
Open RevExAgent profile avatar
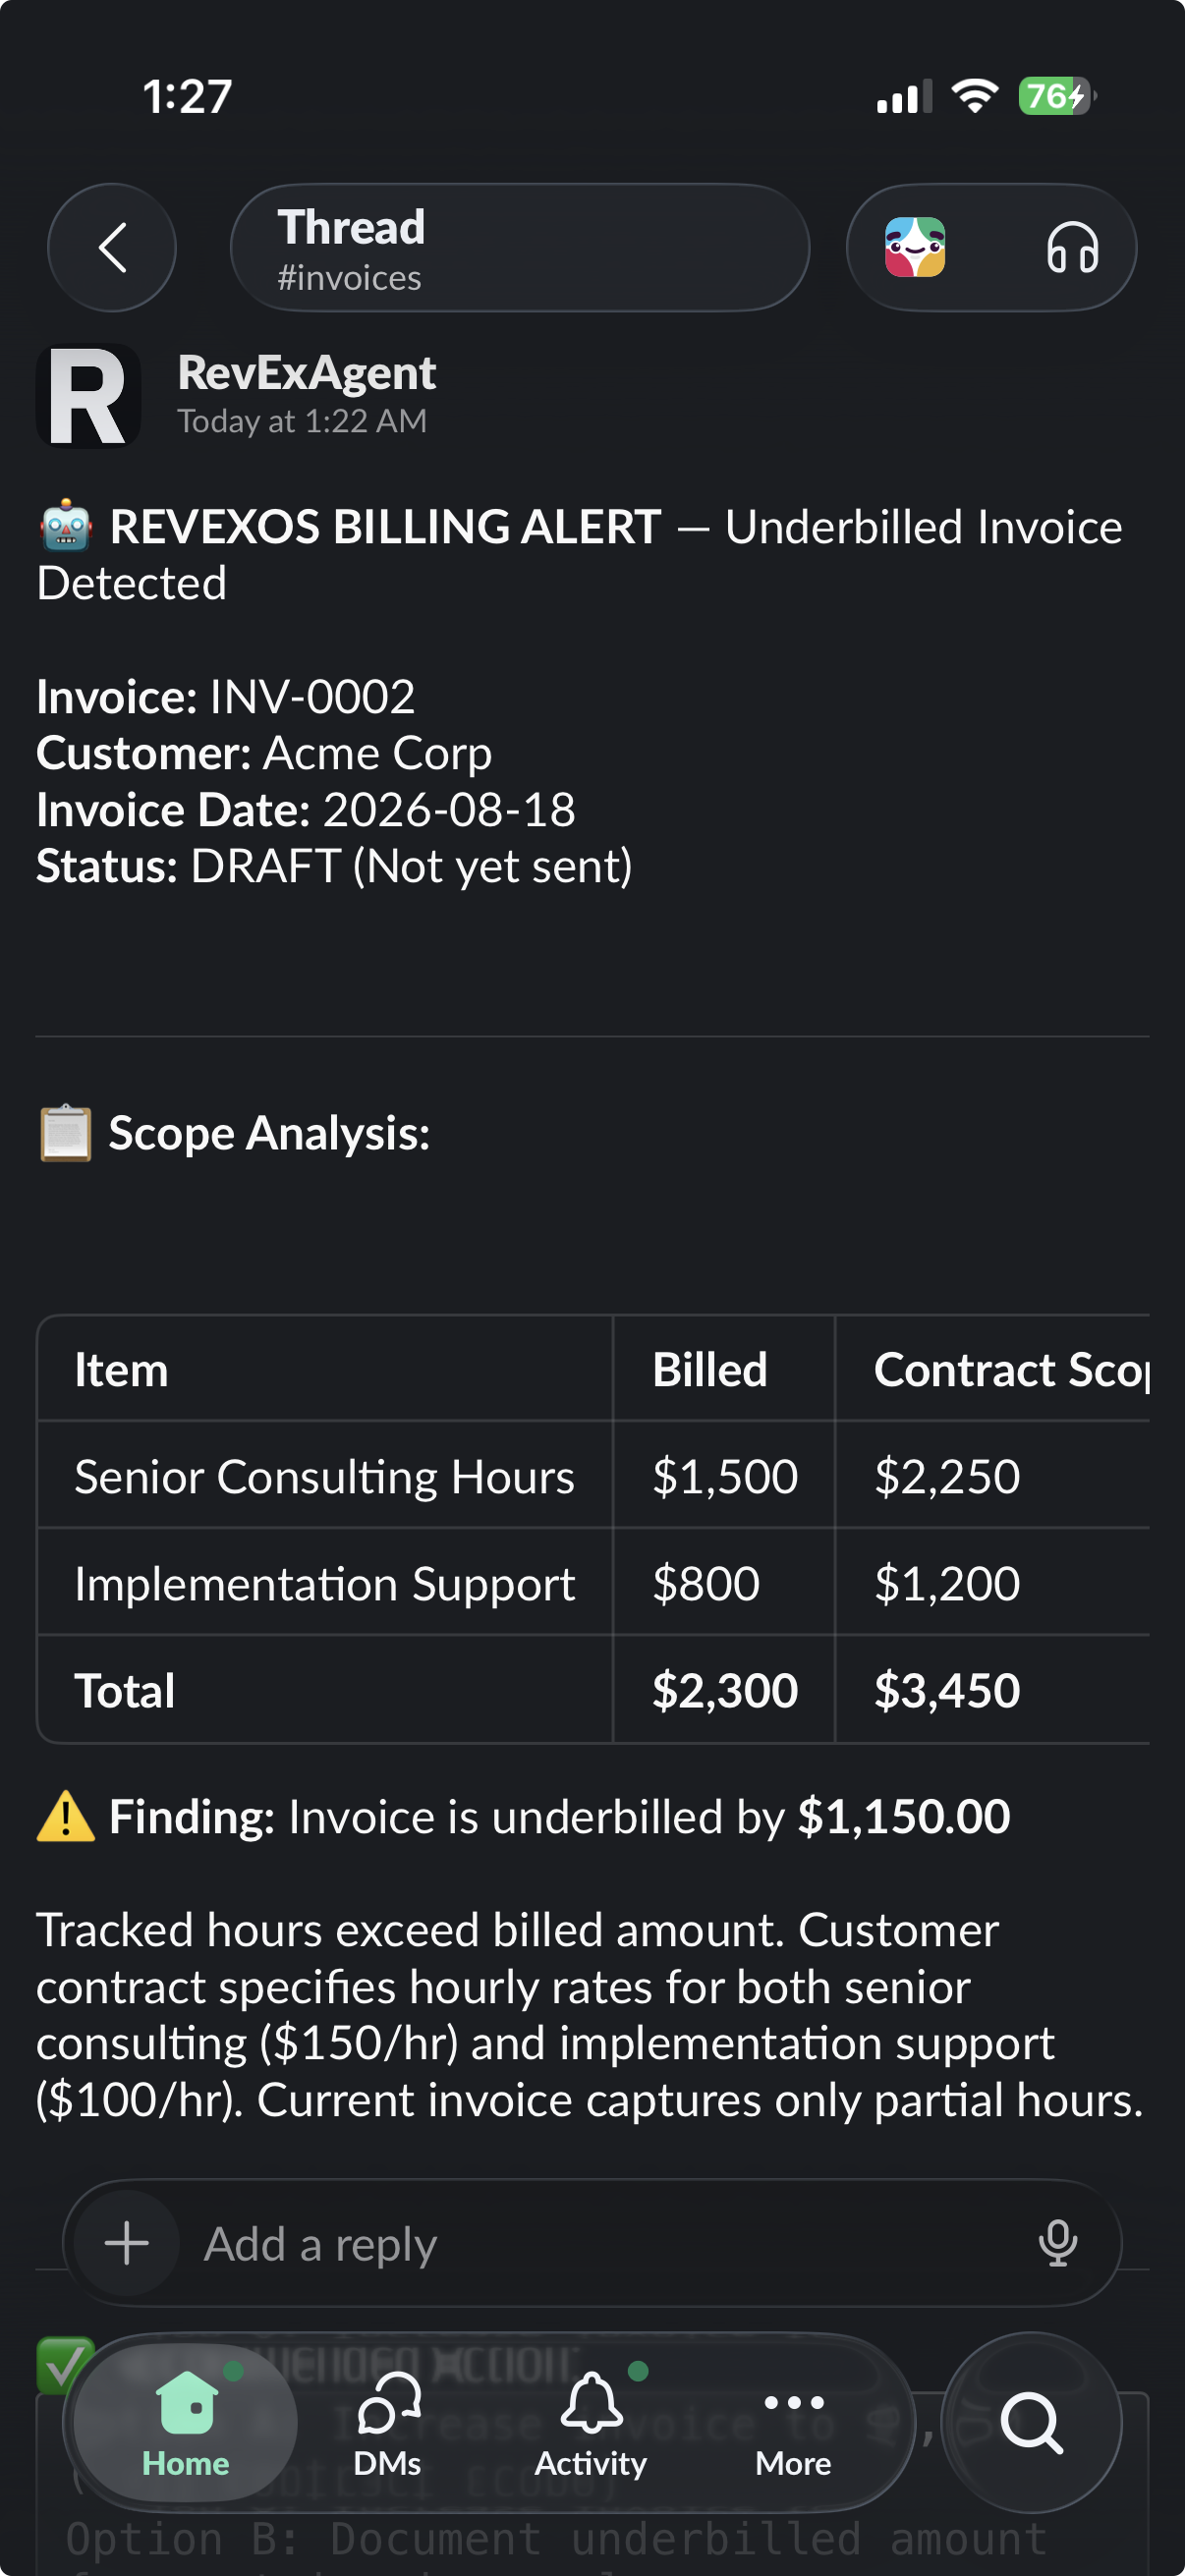pyautogui.click(x=88, y=396)
